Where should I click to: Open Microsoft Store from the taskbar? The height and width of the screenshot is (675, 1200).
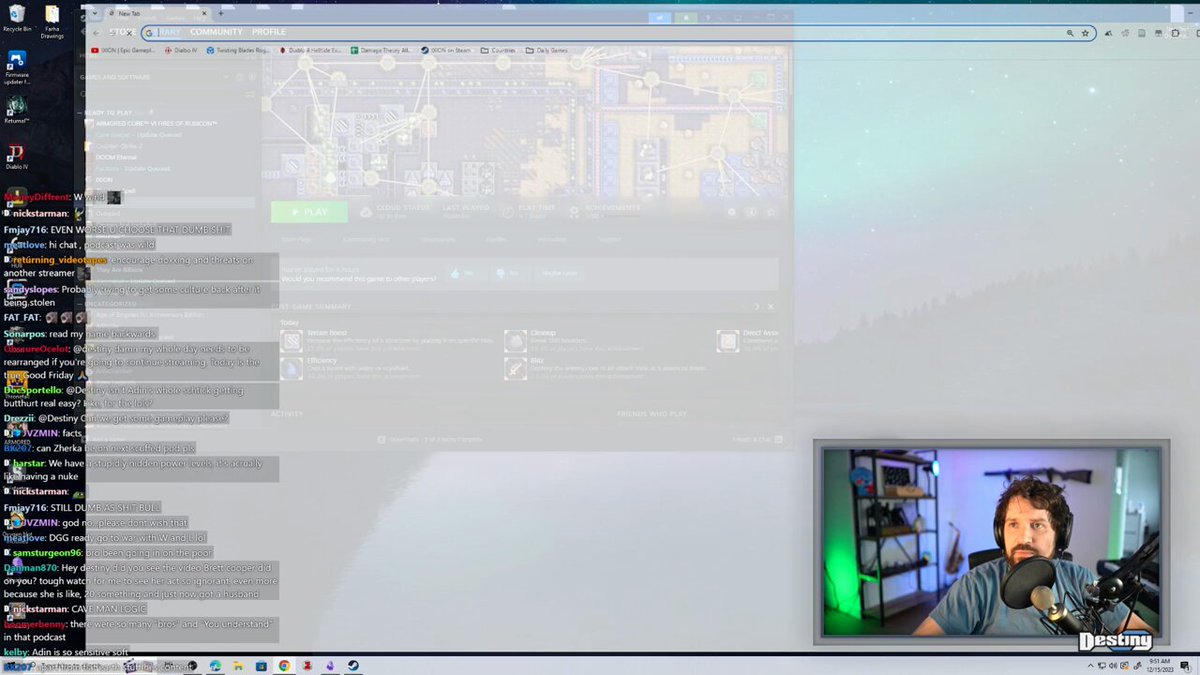tap(261, 665)
